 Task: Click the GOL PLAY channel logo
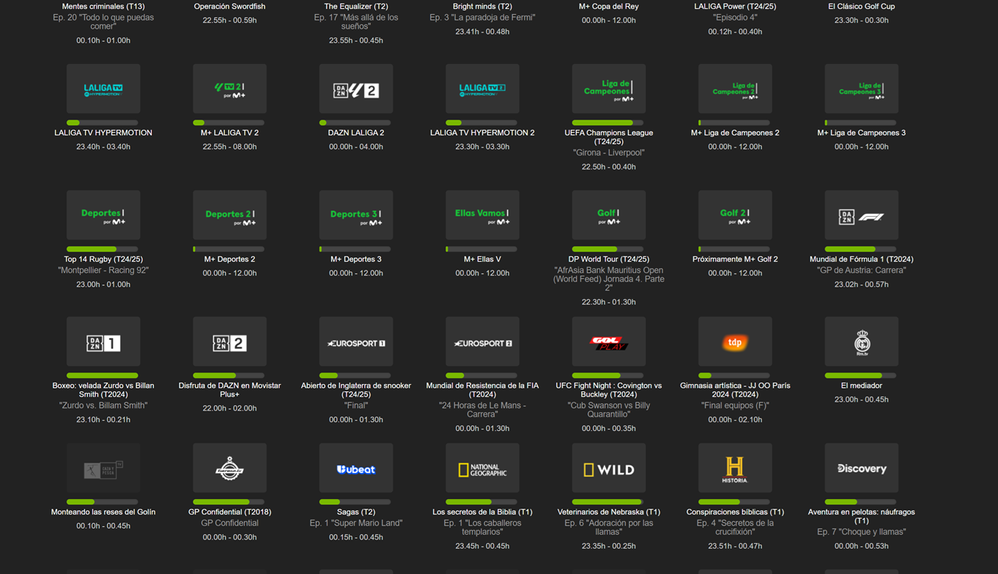click(608, 343)
